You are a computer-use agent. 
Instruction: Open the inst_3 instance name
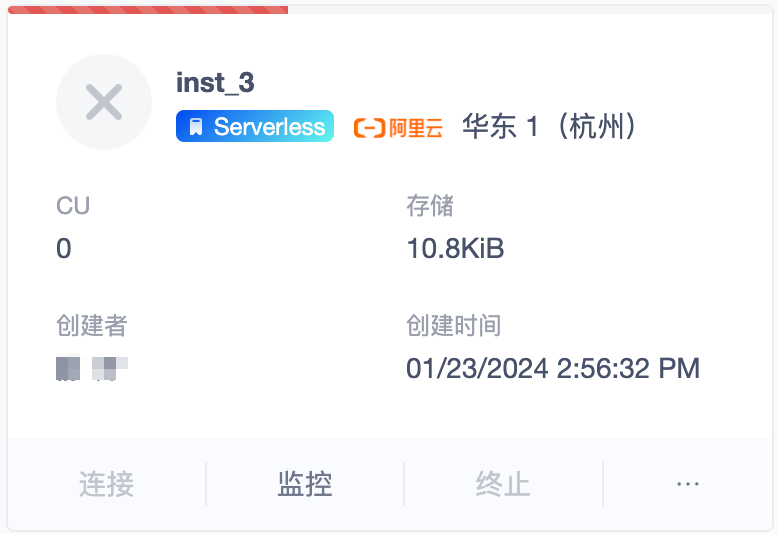coord(215,82)
